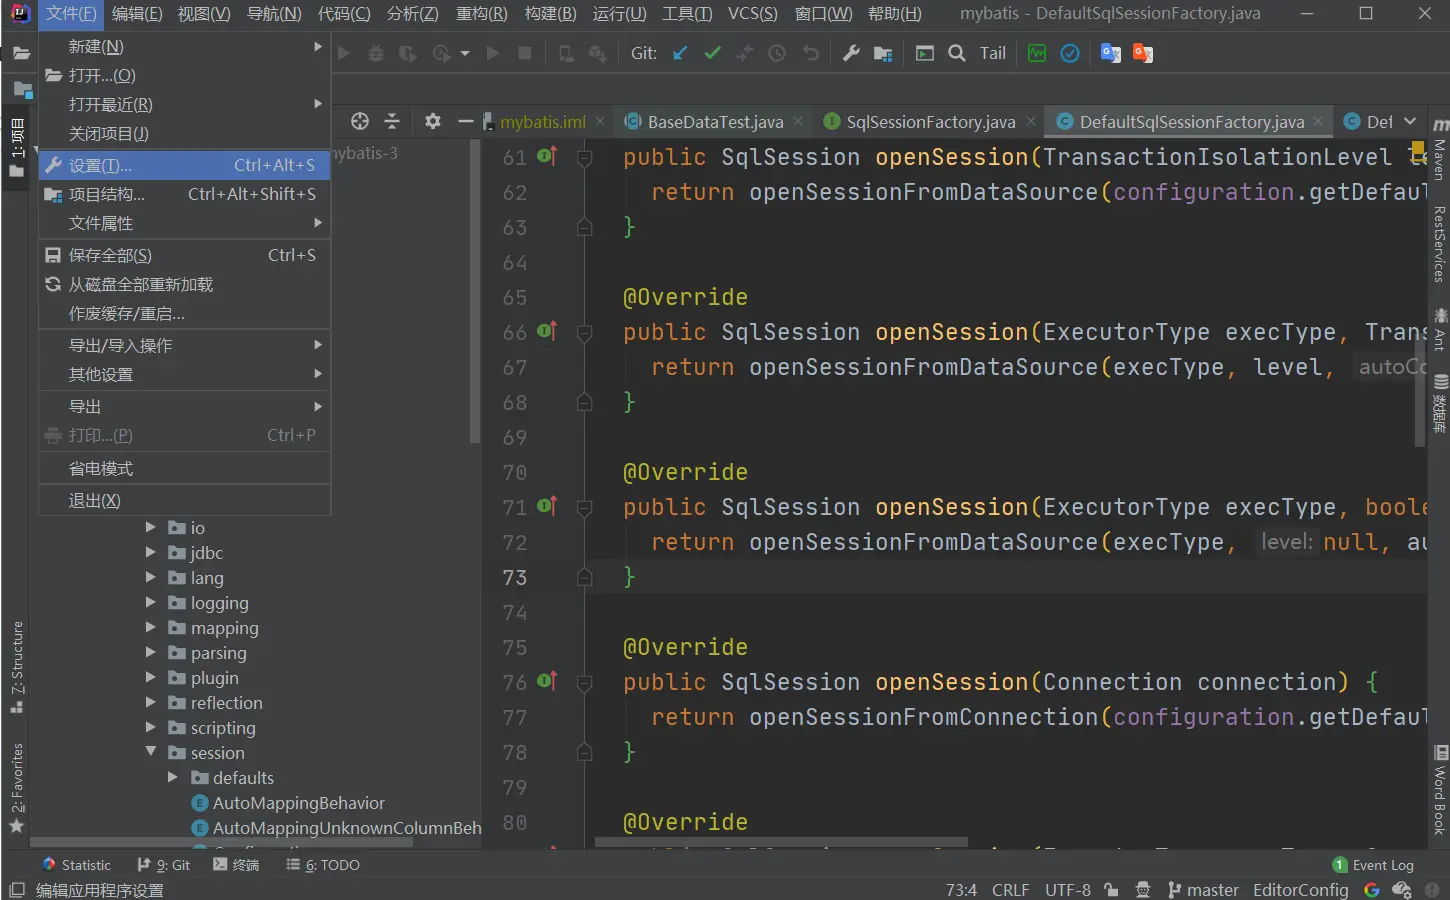1450x900 pixels.
Task: Open Git history clock icon
Action: (777, 54)
